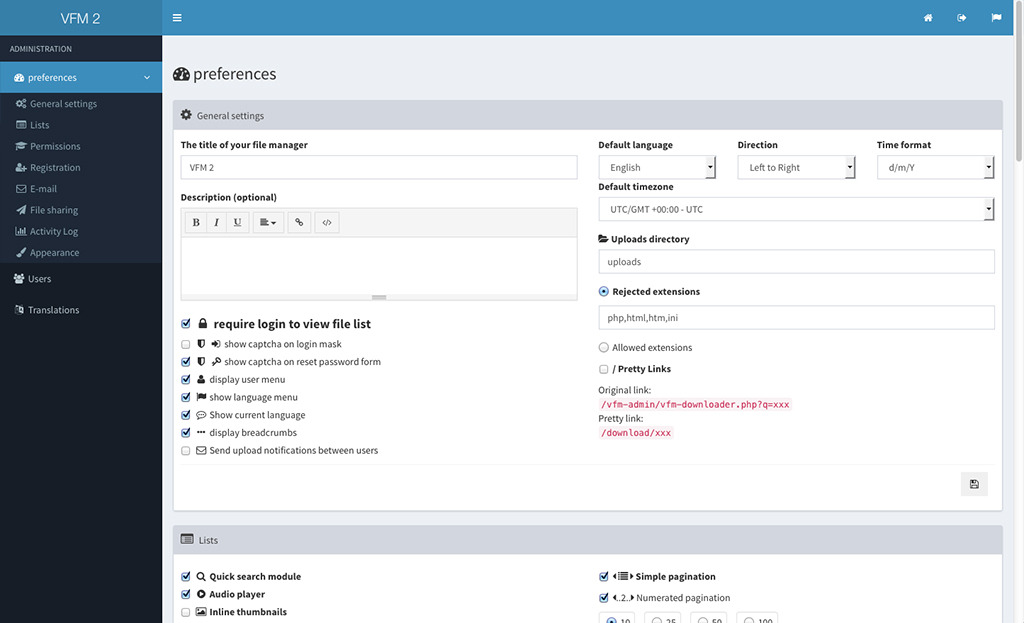Click the italic formatting button
The image size is (1024, 623).
(216, 223)
